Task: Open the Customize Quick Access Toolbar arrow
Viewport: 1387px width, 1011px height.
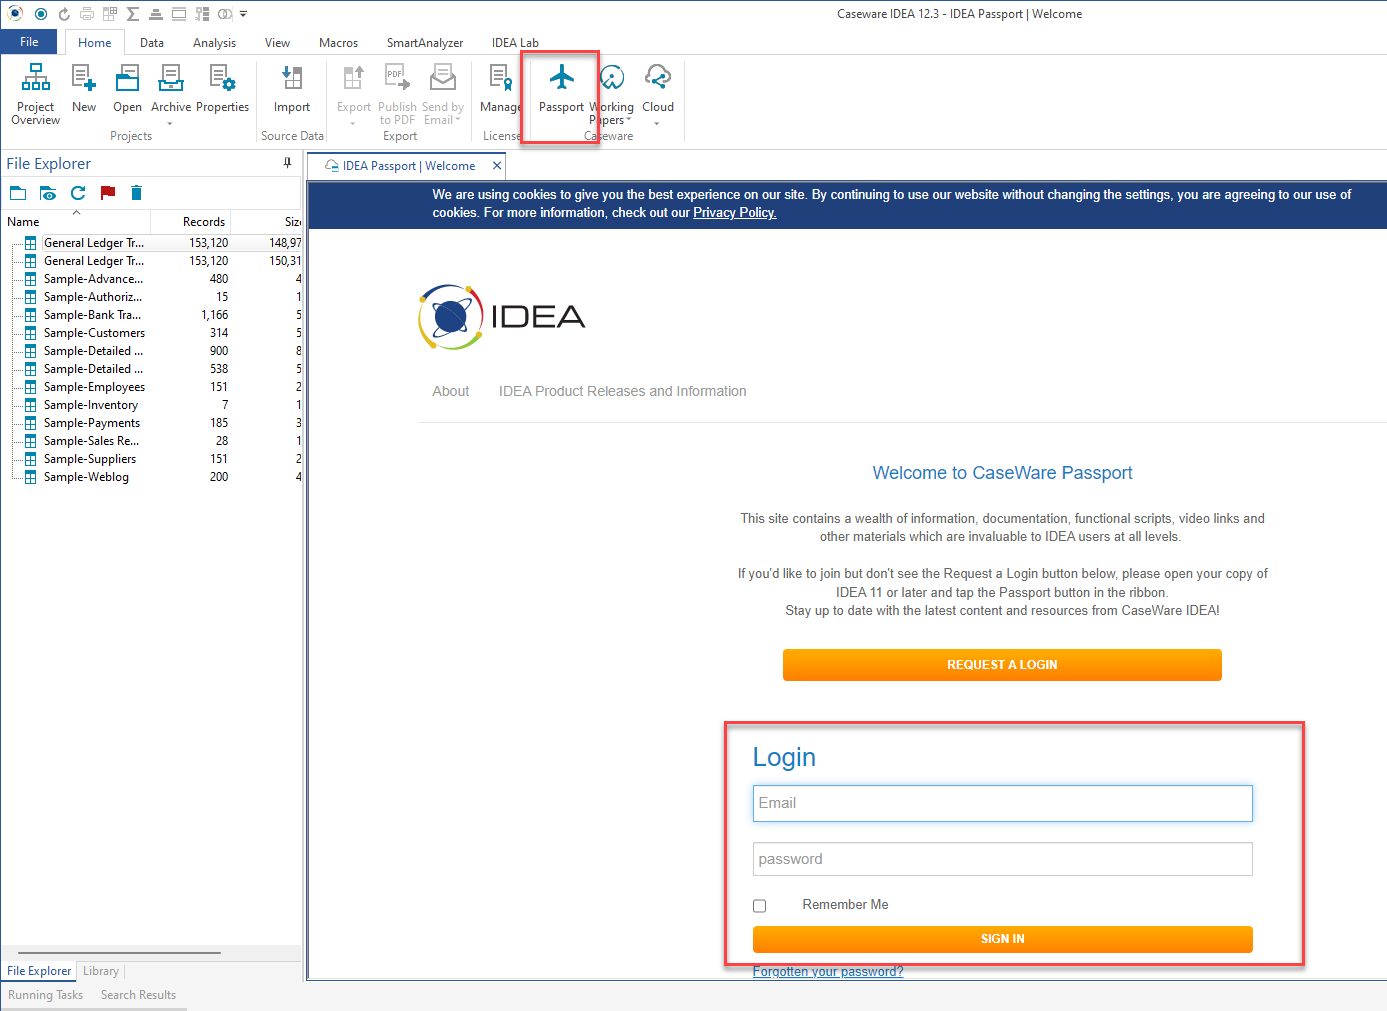Action: 243,14
